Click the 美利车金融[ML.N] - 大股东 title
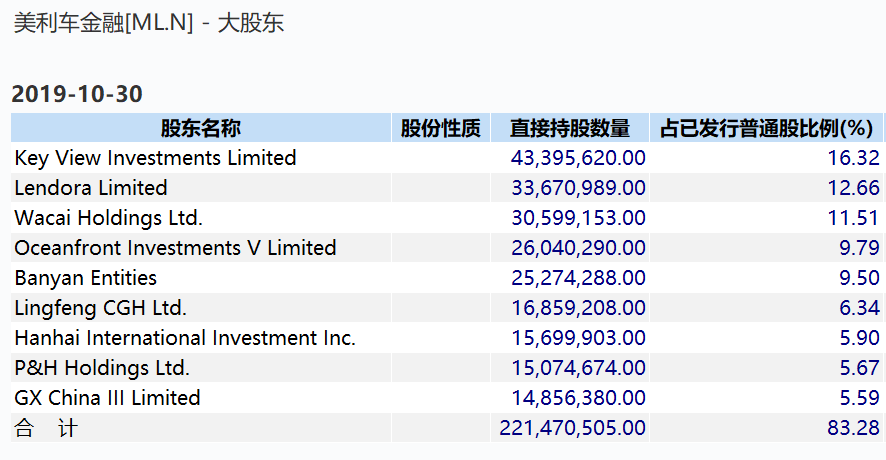Viewport: 886px width, 460px height. pos(149,23)
